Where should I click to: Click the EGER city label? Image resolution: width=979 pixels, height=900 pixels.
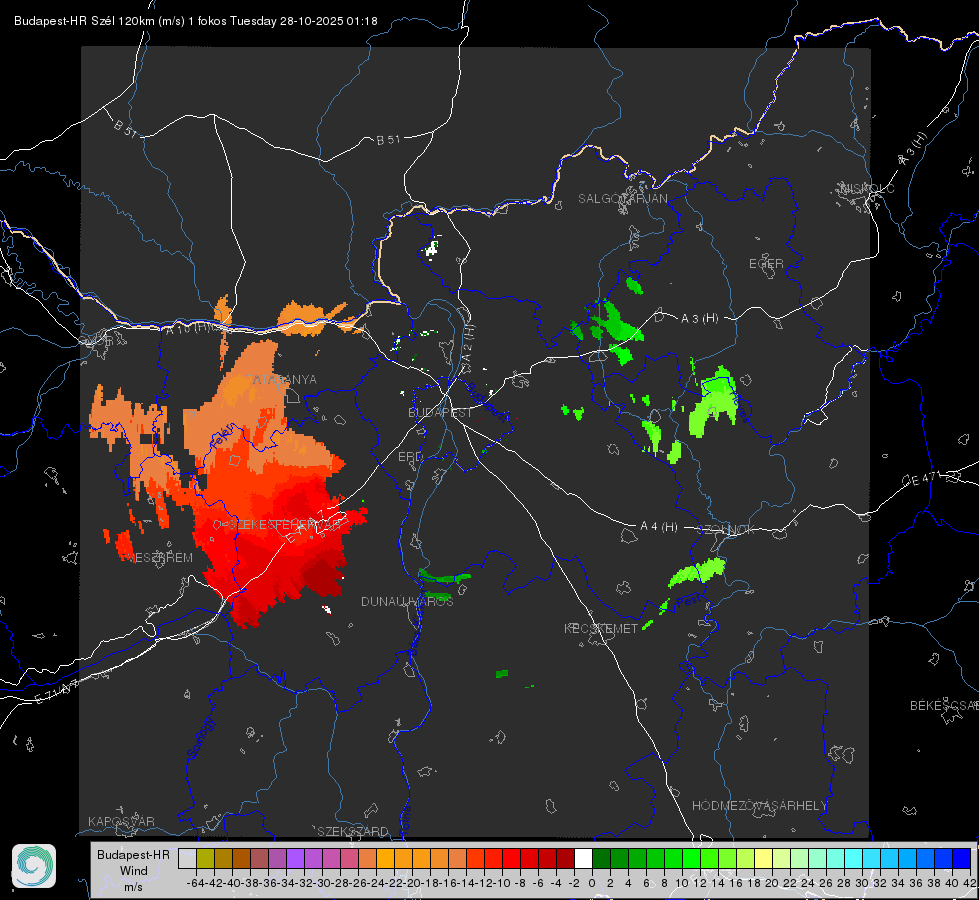(766, 264)
